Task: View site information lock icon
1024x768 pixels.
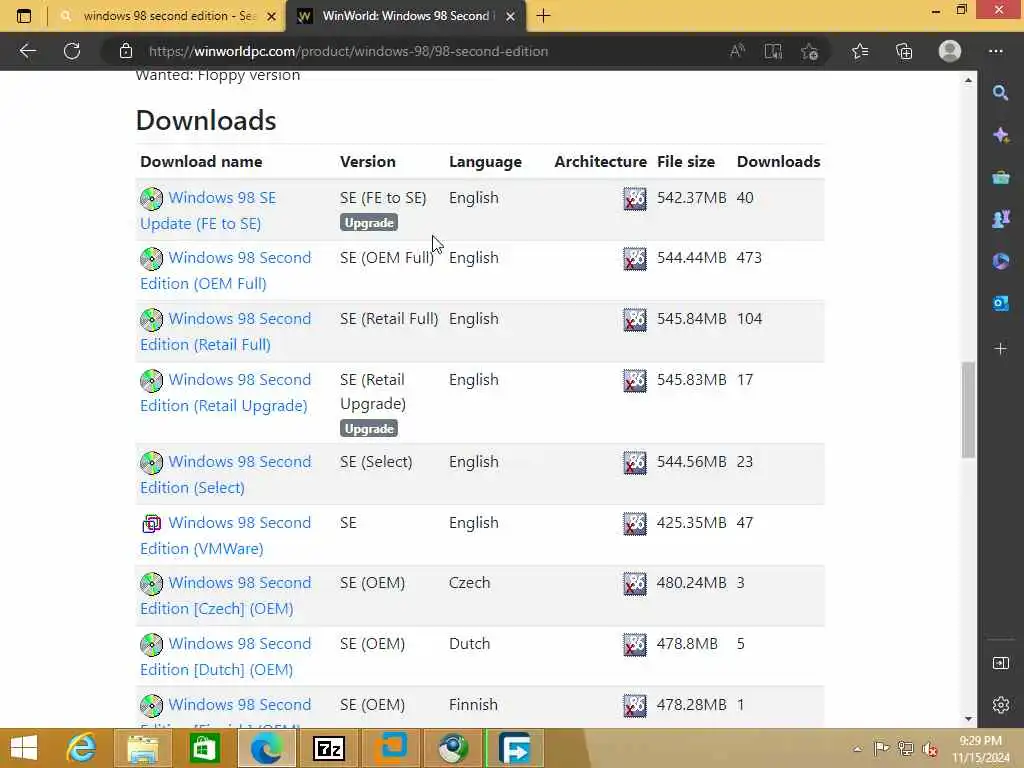Action: 126,51
